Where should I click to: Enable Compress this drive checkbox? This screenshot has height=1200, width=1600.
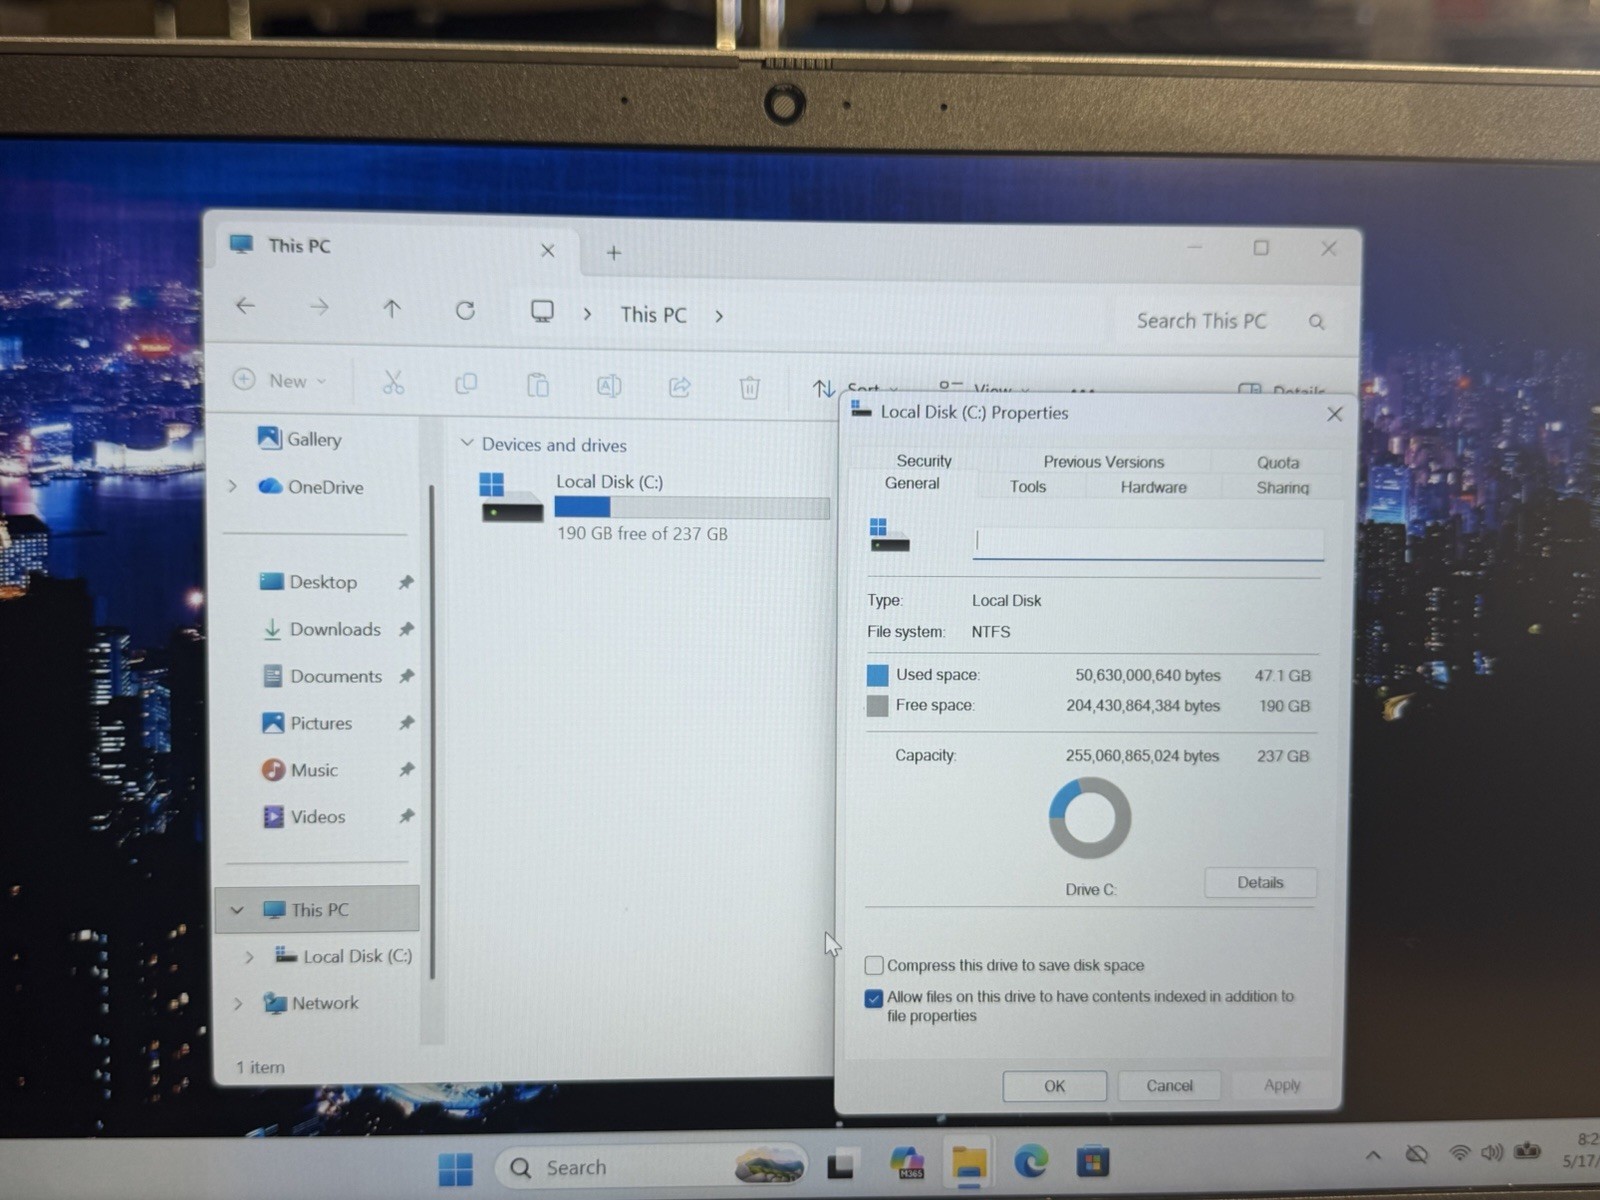(874, 965)
